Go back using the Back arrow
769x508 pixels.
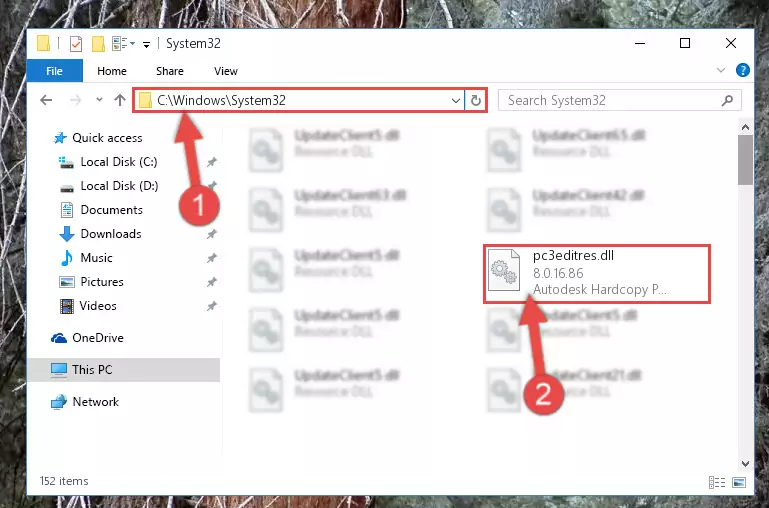[46, 100]
